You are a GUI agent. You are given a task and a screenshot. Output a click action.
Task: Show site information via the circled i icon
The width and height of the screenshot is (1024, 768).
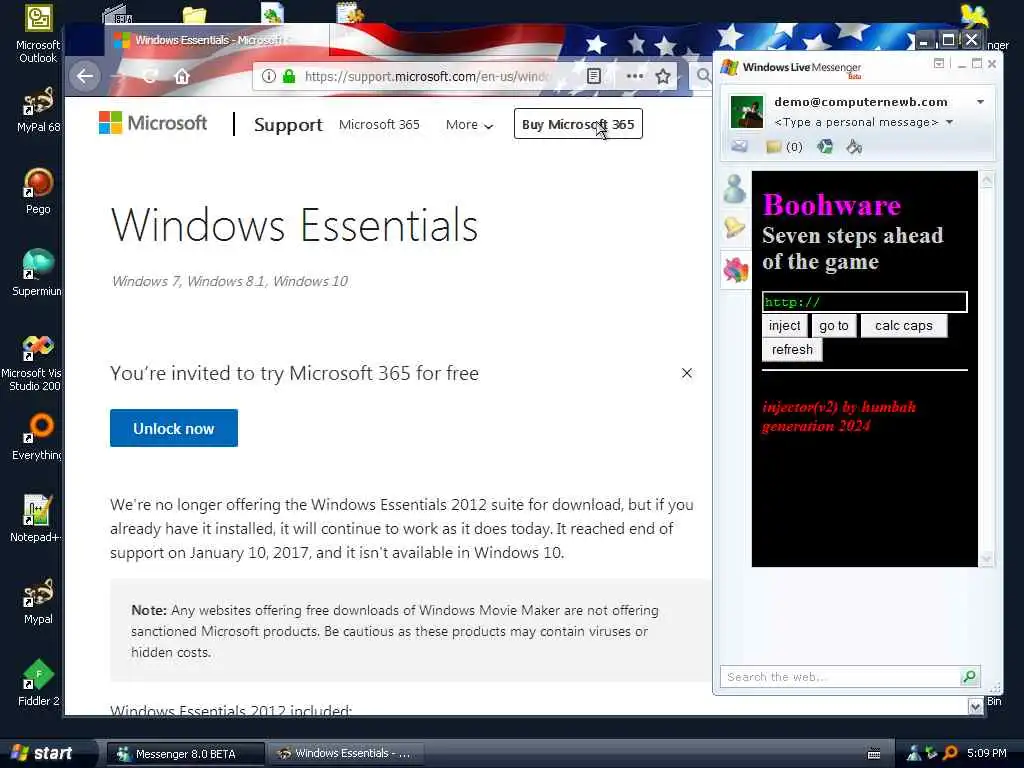268,76
